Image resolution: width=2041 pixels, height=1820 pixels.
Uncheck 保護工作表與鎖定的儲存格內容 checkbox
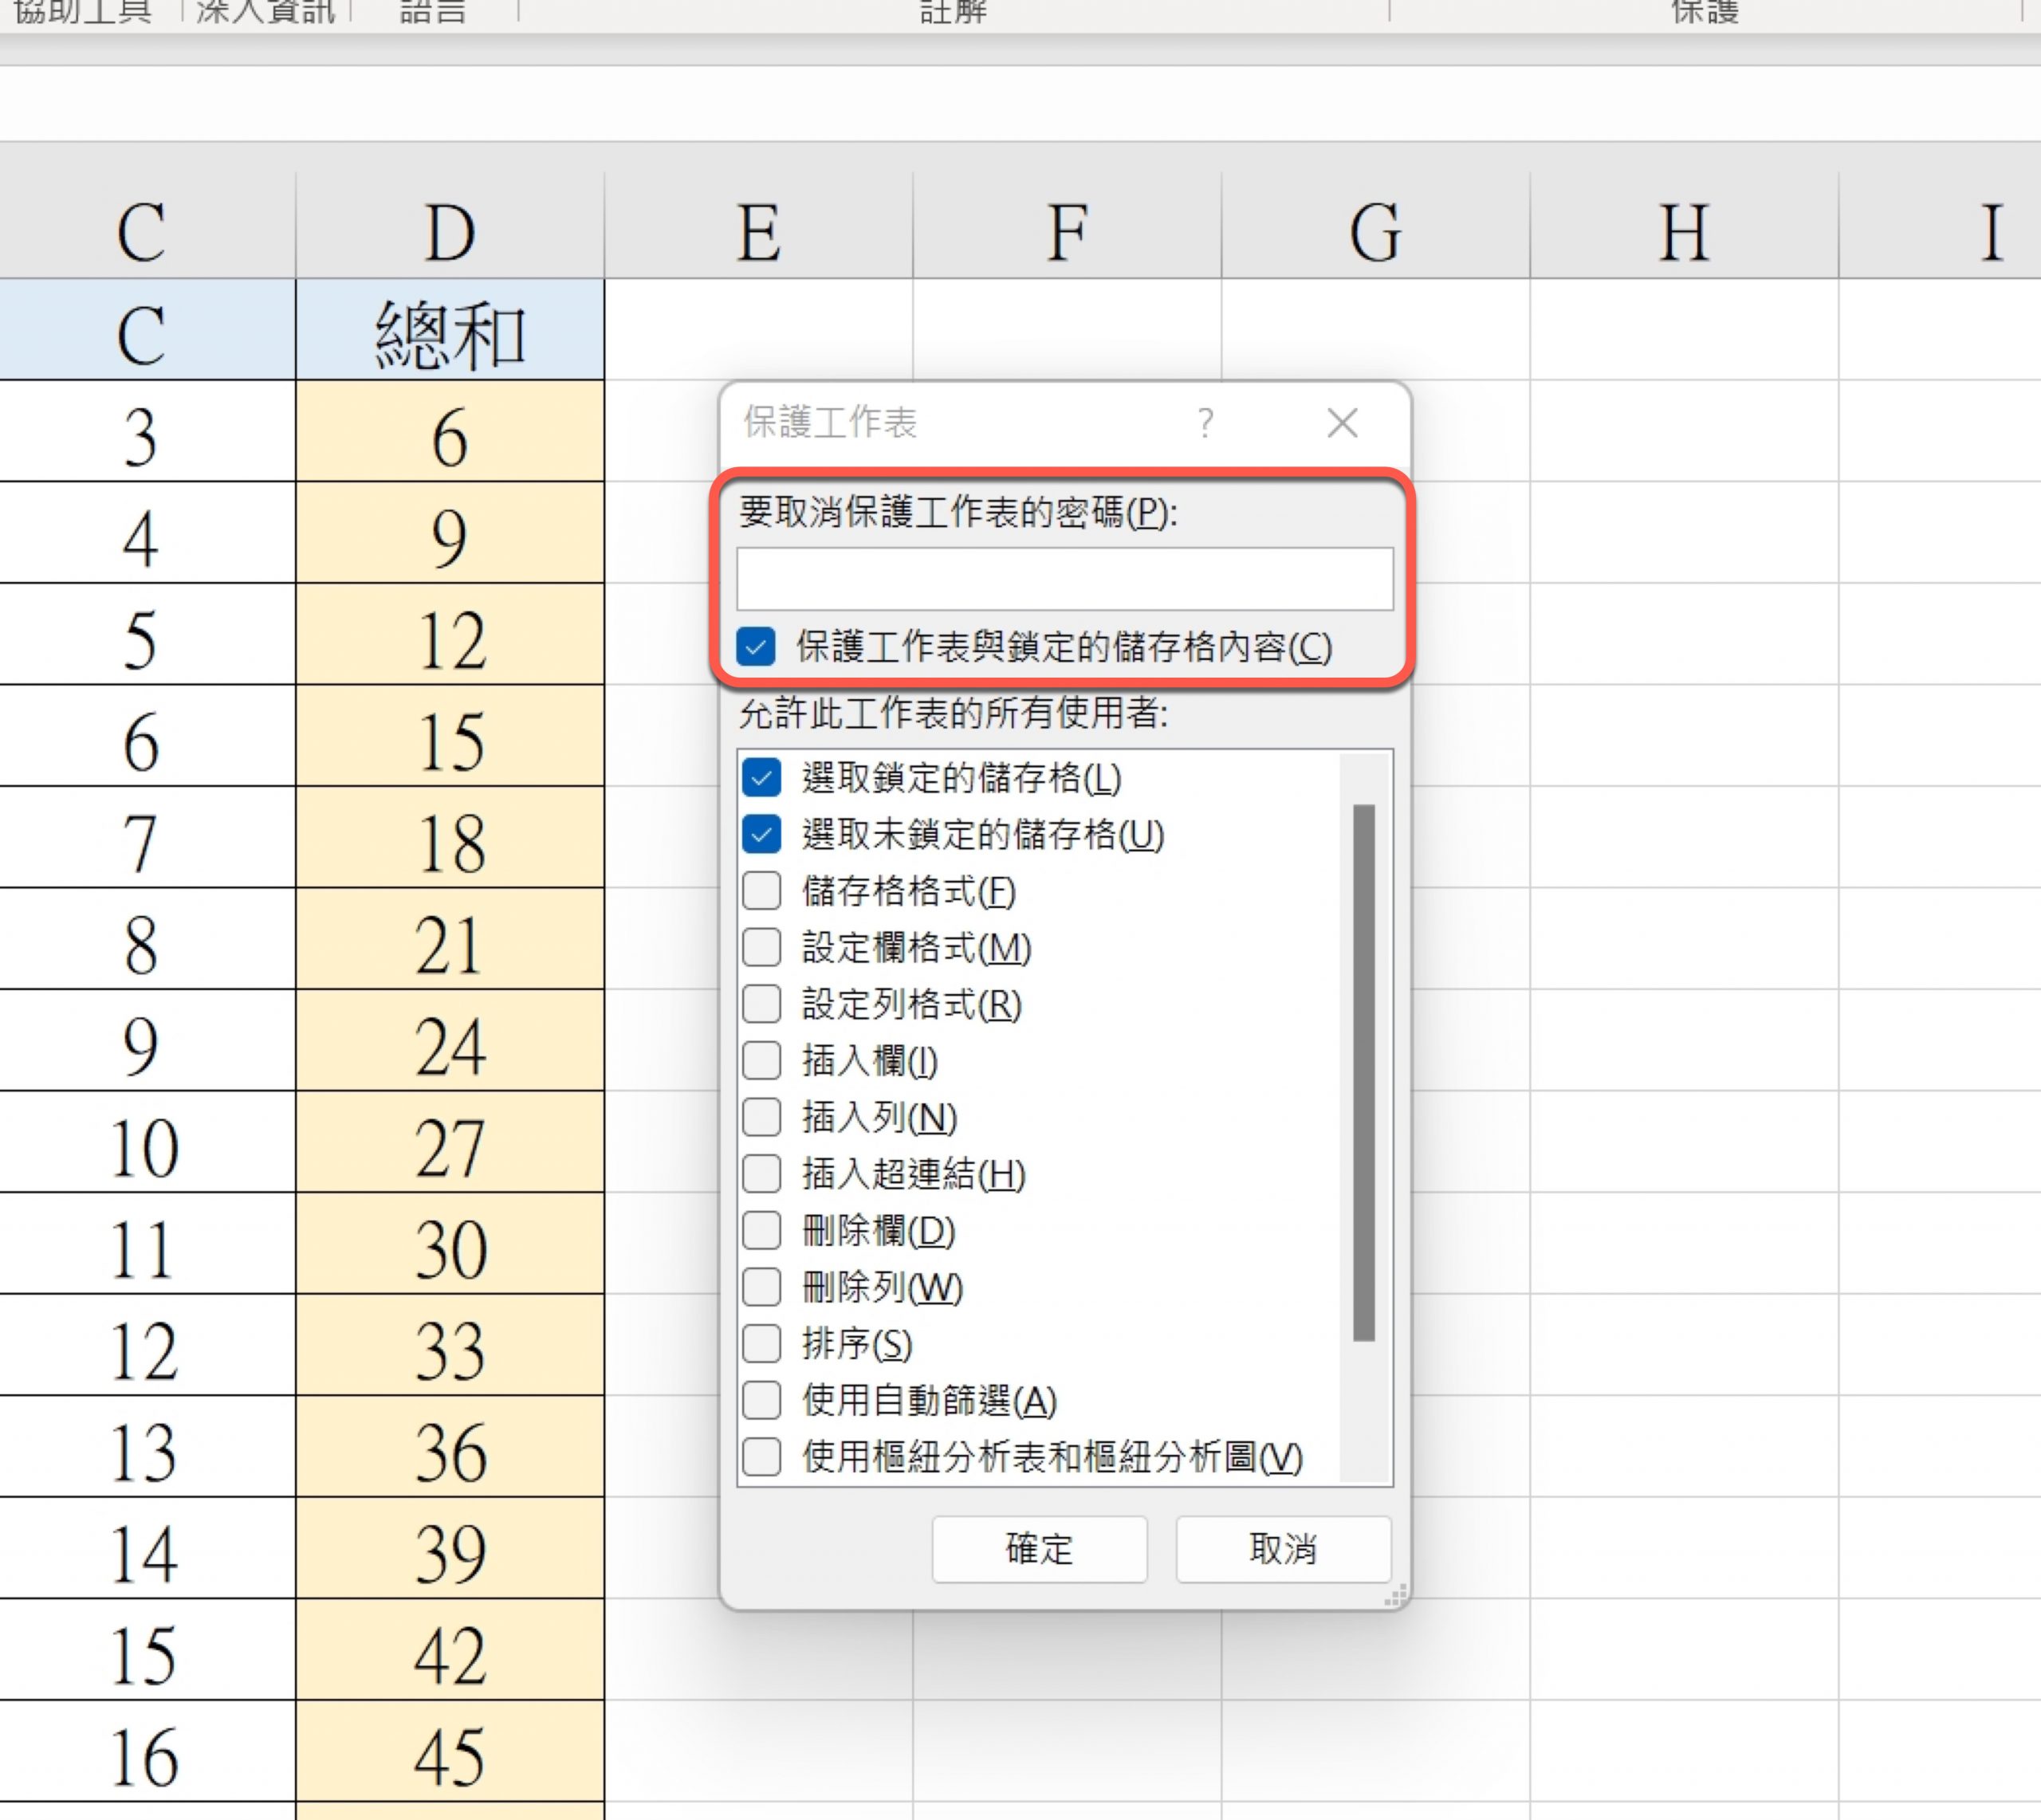tap(756, 647)
